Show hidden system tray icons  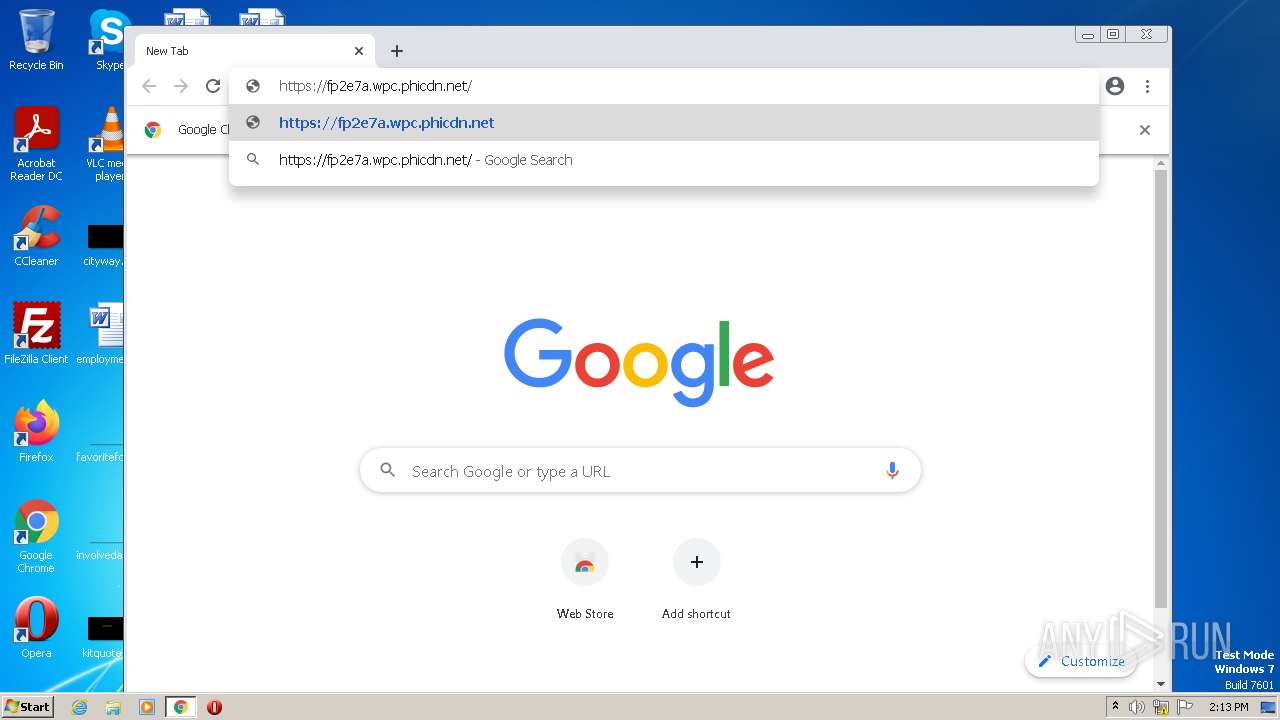1115,707
